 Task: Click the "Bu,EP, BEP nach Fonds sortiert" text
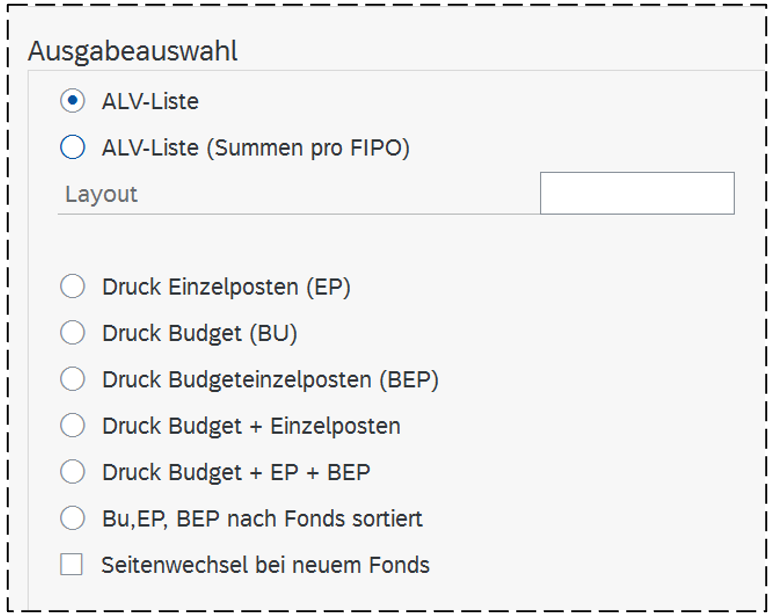[x=262, y=519]
